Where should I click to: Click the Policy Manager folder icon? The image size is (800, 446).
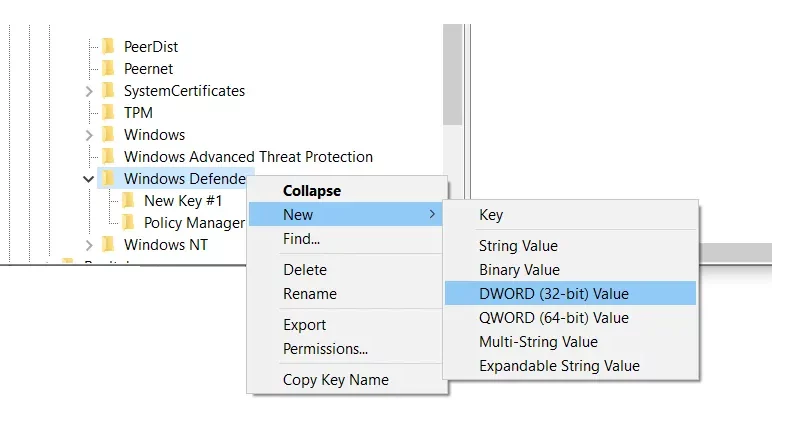(129, 222)
